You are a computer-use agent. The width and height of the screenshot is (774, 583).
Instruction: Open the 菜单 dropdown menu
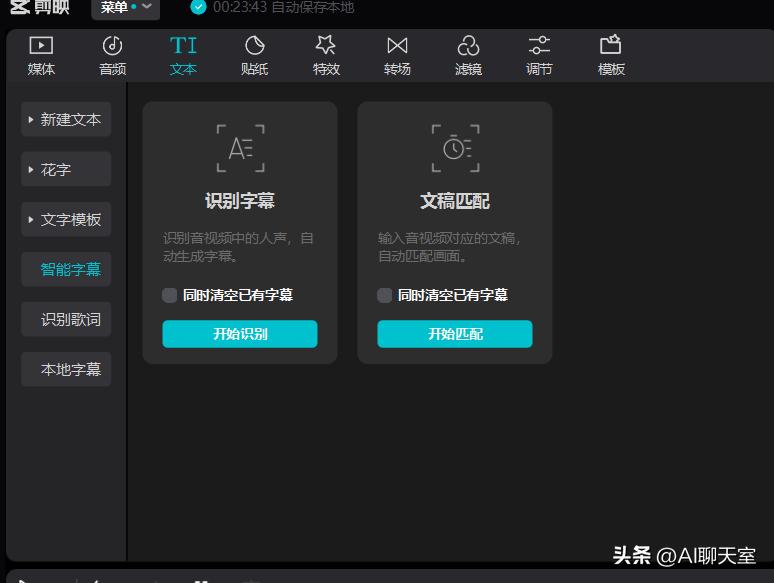[x=125, y=8]
